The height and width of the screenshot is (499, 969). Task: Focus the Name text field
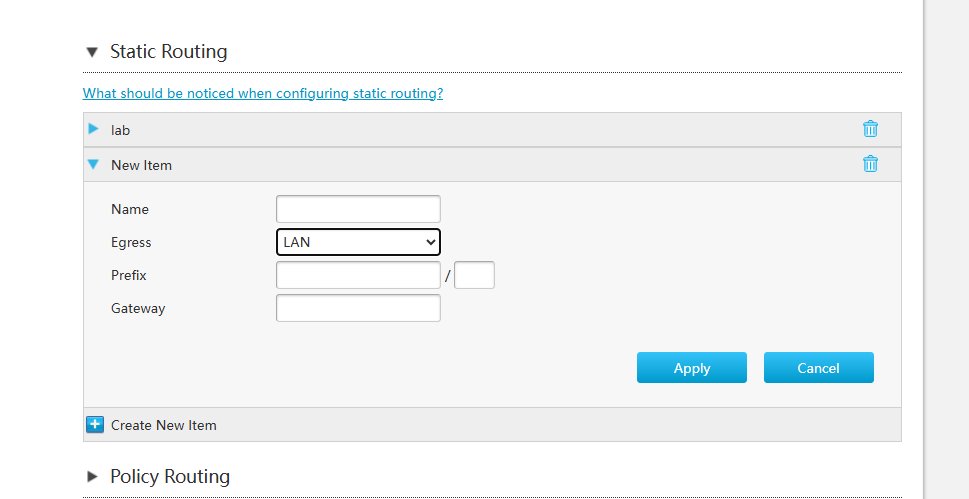coord(358,209)
